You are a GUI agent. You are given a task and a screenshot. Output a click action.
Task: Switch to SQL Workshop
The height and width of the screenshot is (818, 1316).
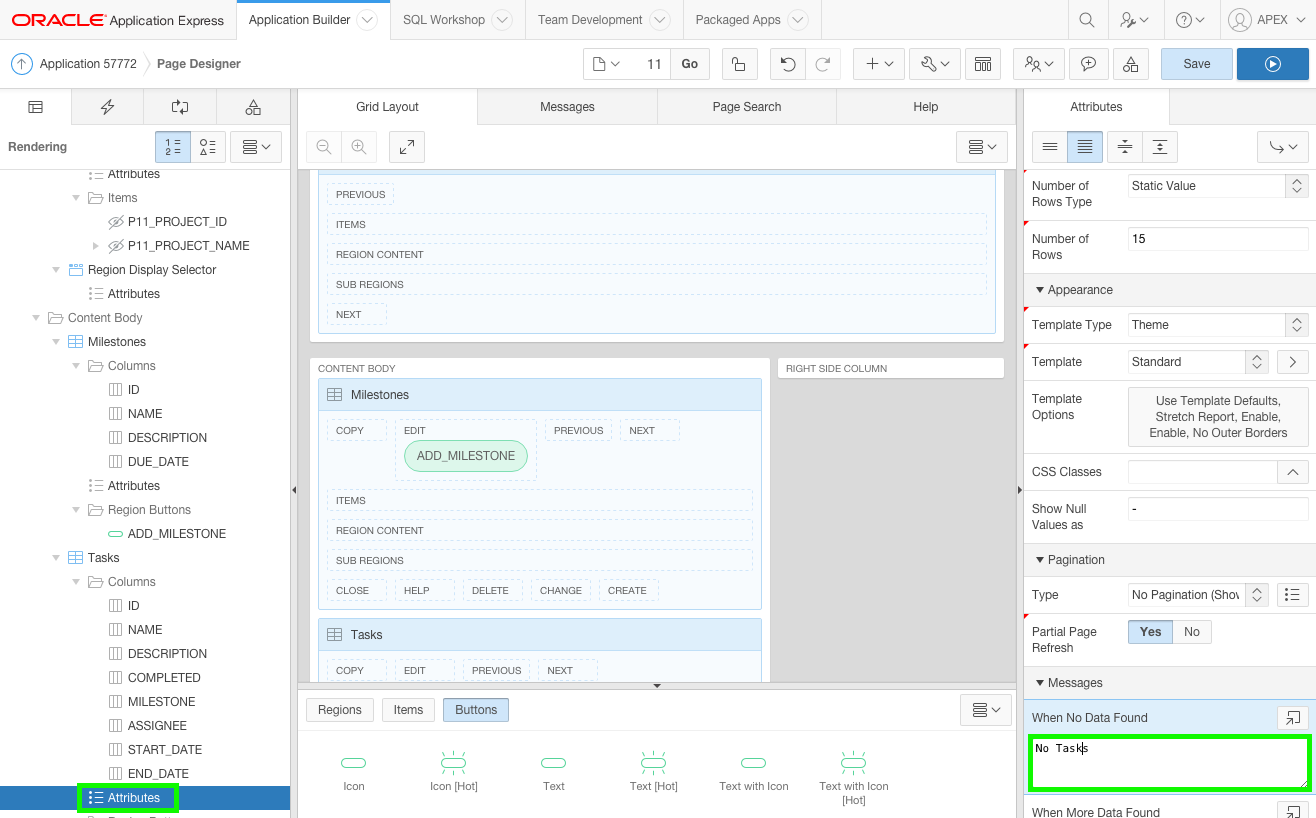point(444,19)
